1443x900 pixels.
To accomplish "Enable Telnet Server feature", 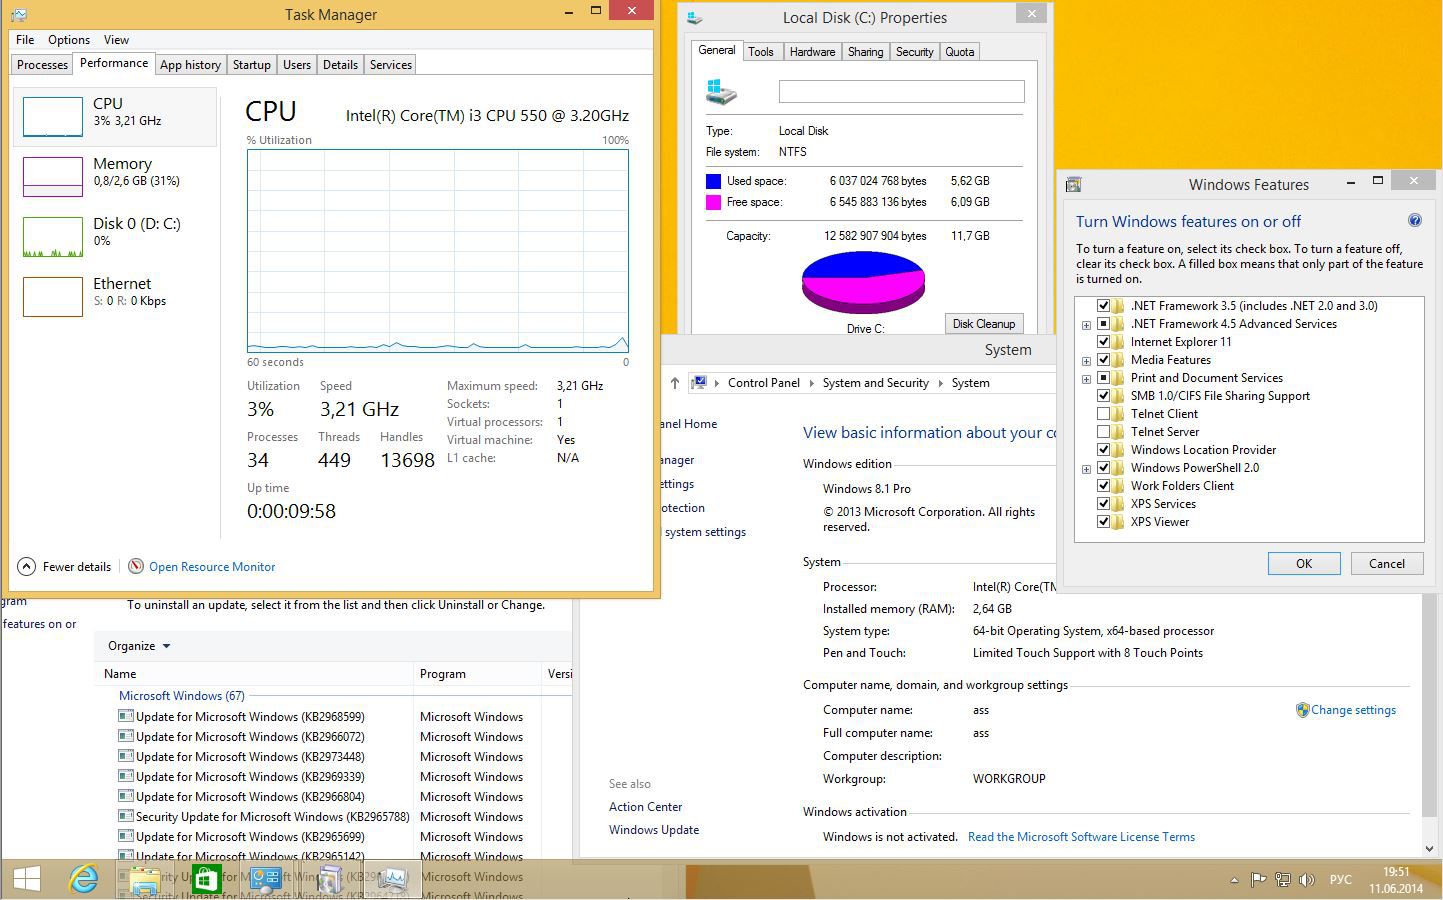I will (x=1103, y=432).
